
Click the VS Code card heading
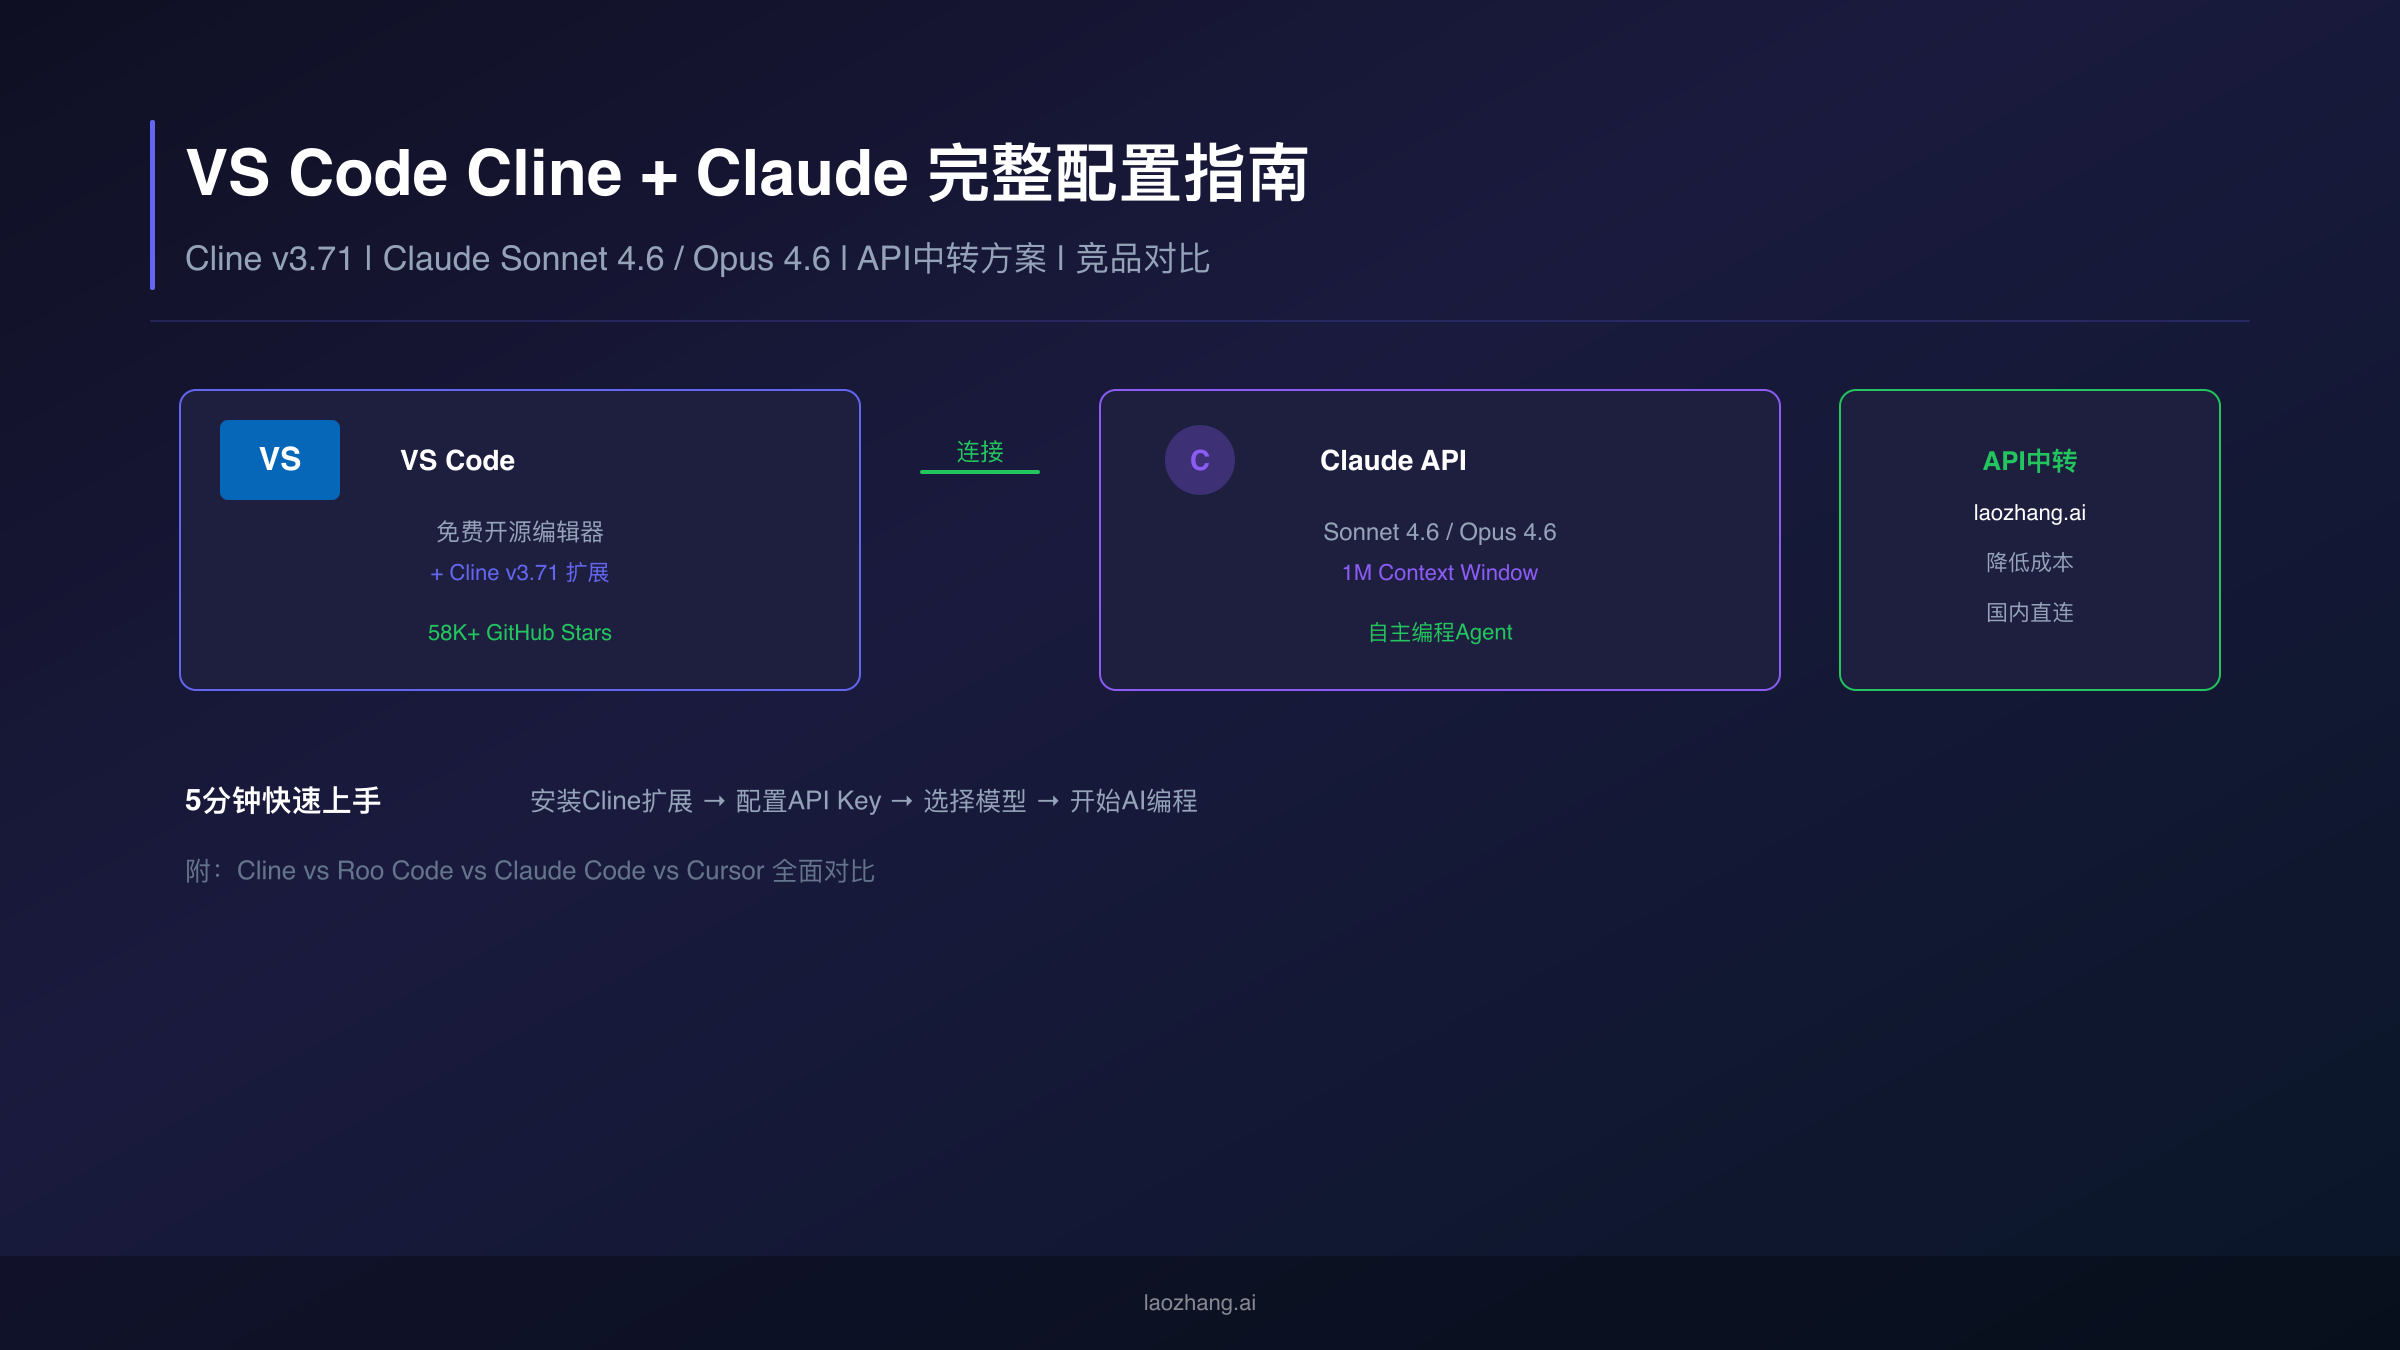pyautogui.click(x=456, y=460)
